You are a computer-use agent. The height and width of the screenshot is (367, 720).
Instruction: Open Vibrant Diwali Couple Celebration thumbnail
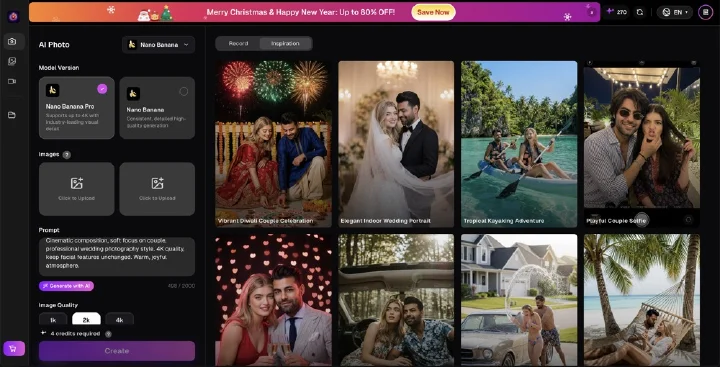[x=274, y=144]
